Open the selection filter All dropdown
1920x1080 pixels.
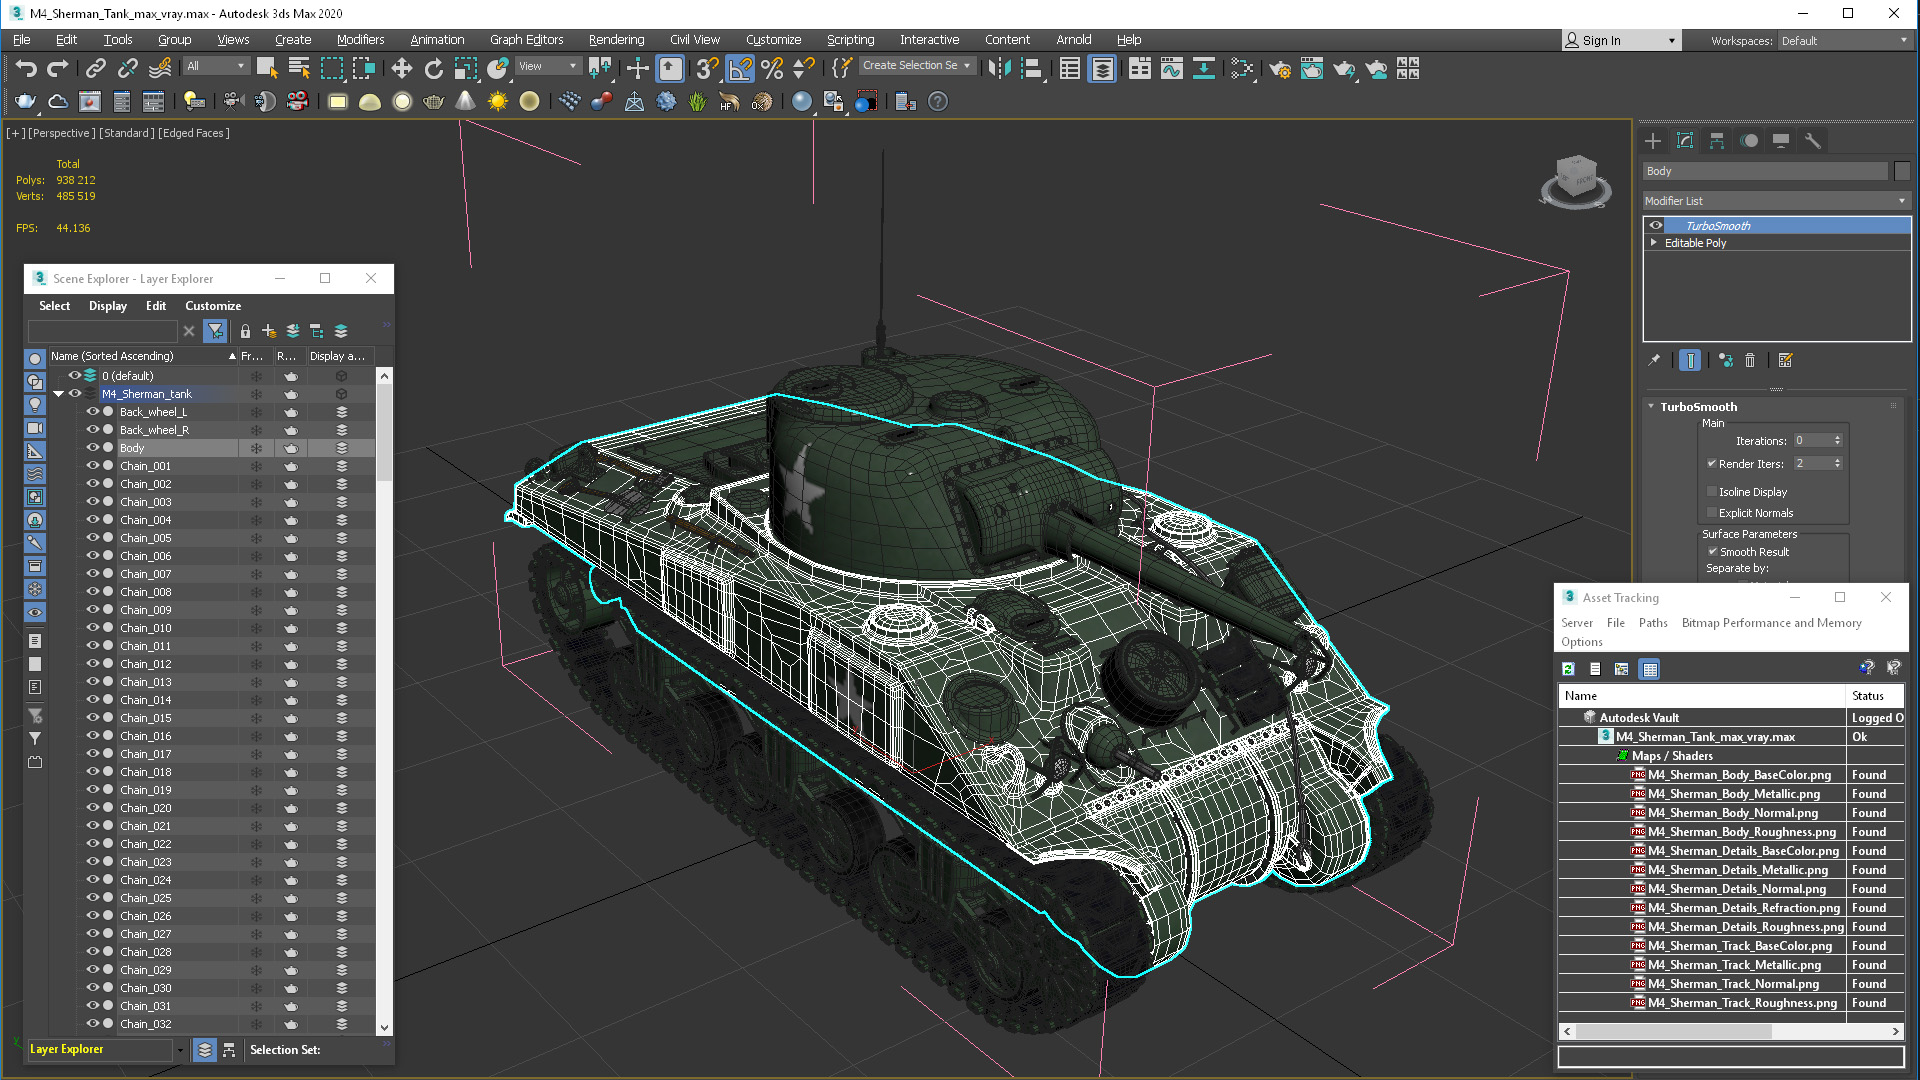215,66
